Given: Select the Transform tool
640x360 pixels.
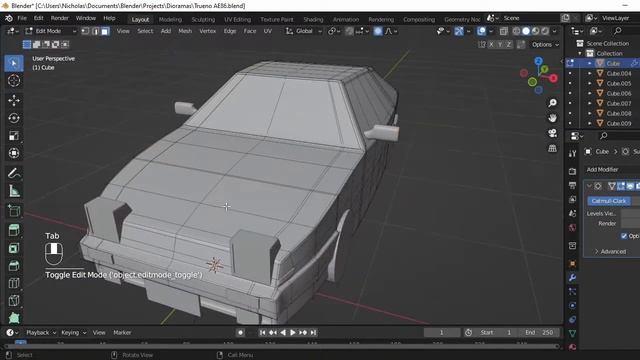Looking at the screenshot, I should point(14,153).
